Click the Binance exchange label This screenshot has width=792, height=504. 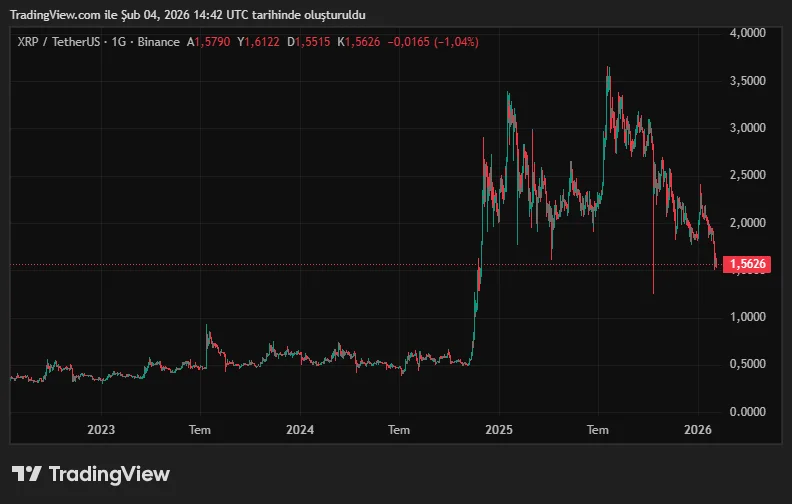point(158,42)
